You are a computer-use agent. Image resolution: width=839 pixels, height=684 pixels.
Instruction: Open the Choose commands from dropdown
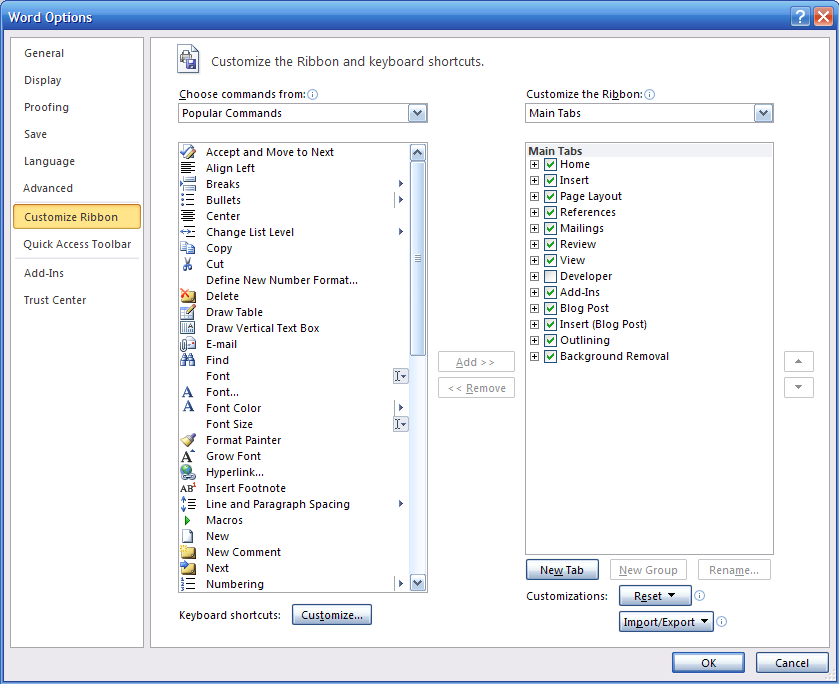[x=417, y=113]
